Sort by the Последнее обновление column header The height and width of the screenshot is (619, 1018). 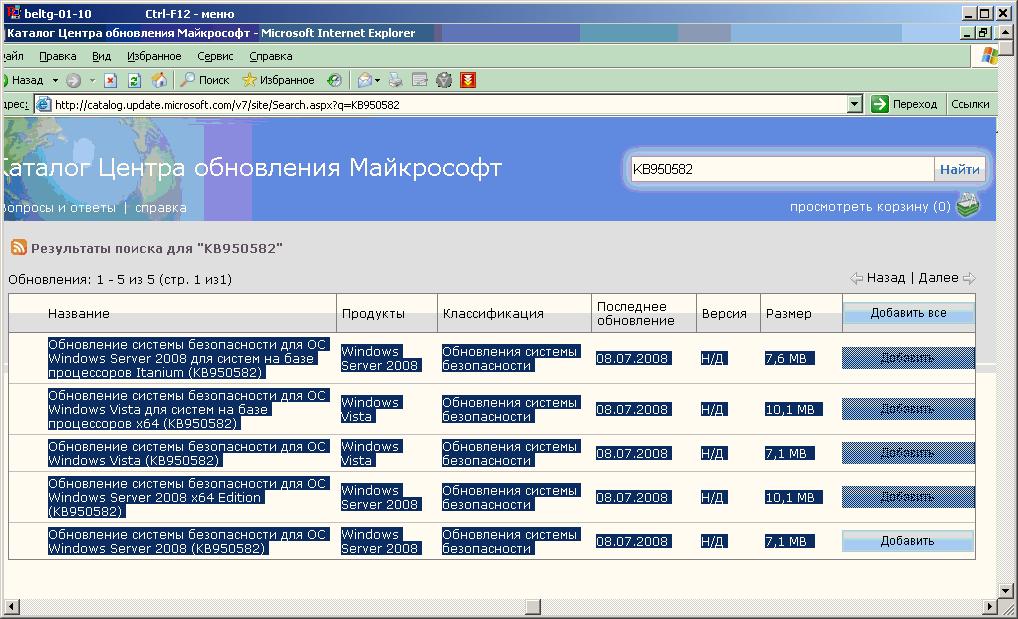(x=636, y=313)
